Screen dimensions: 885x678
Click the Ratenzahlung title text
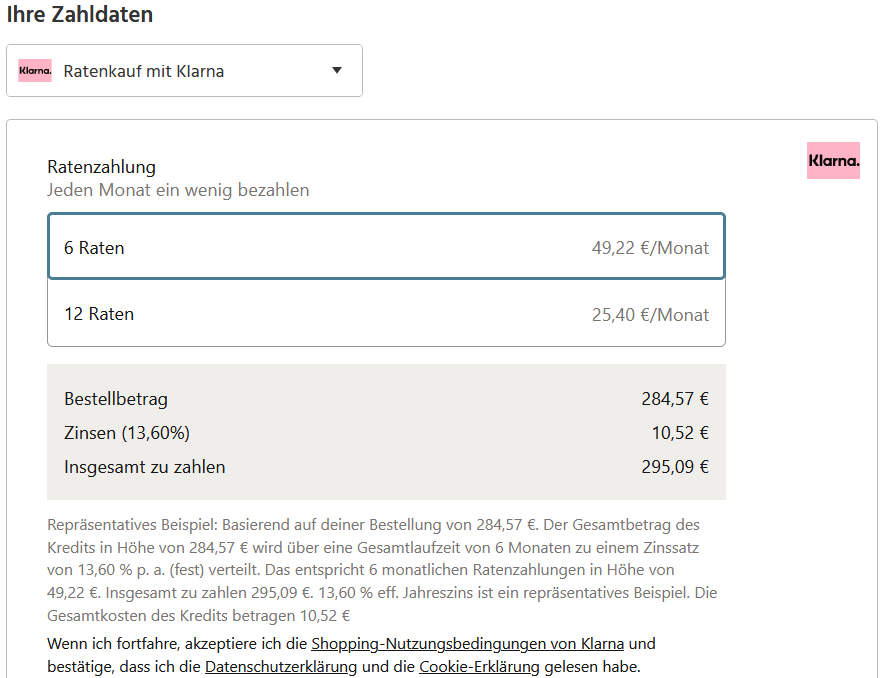click(x=102, y=167)
